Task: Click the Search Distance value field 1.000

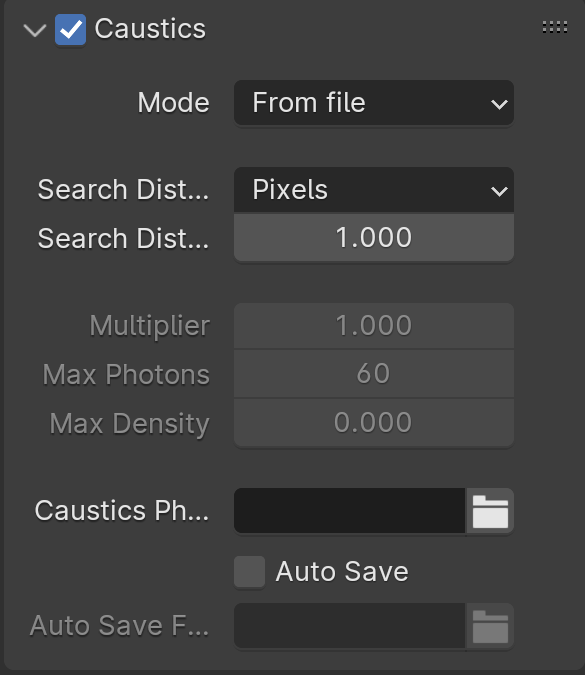Action: [x=374, y=238]
